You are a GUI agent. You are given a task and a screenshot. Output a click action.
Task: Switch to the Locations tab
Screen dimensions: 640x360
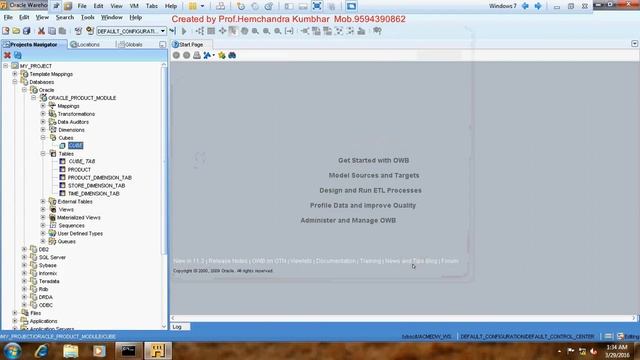85,44
